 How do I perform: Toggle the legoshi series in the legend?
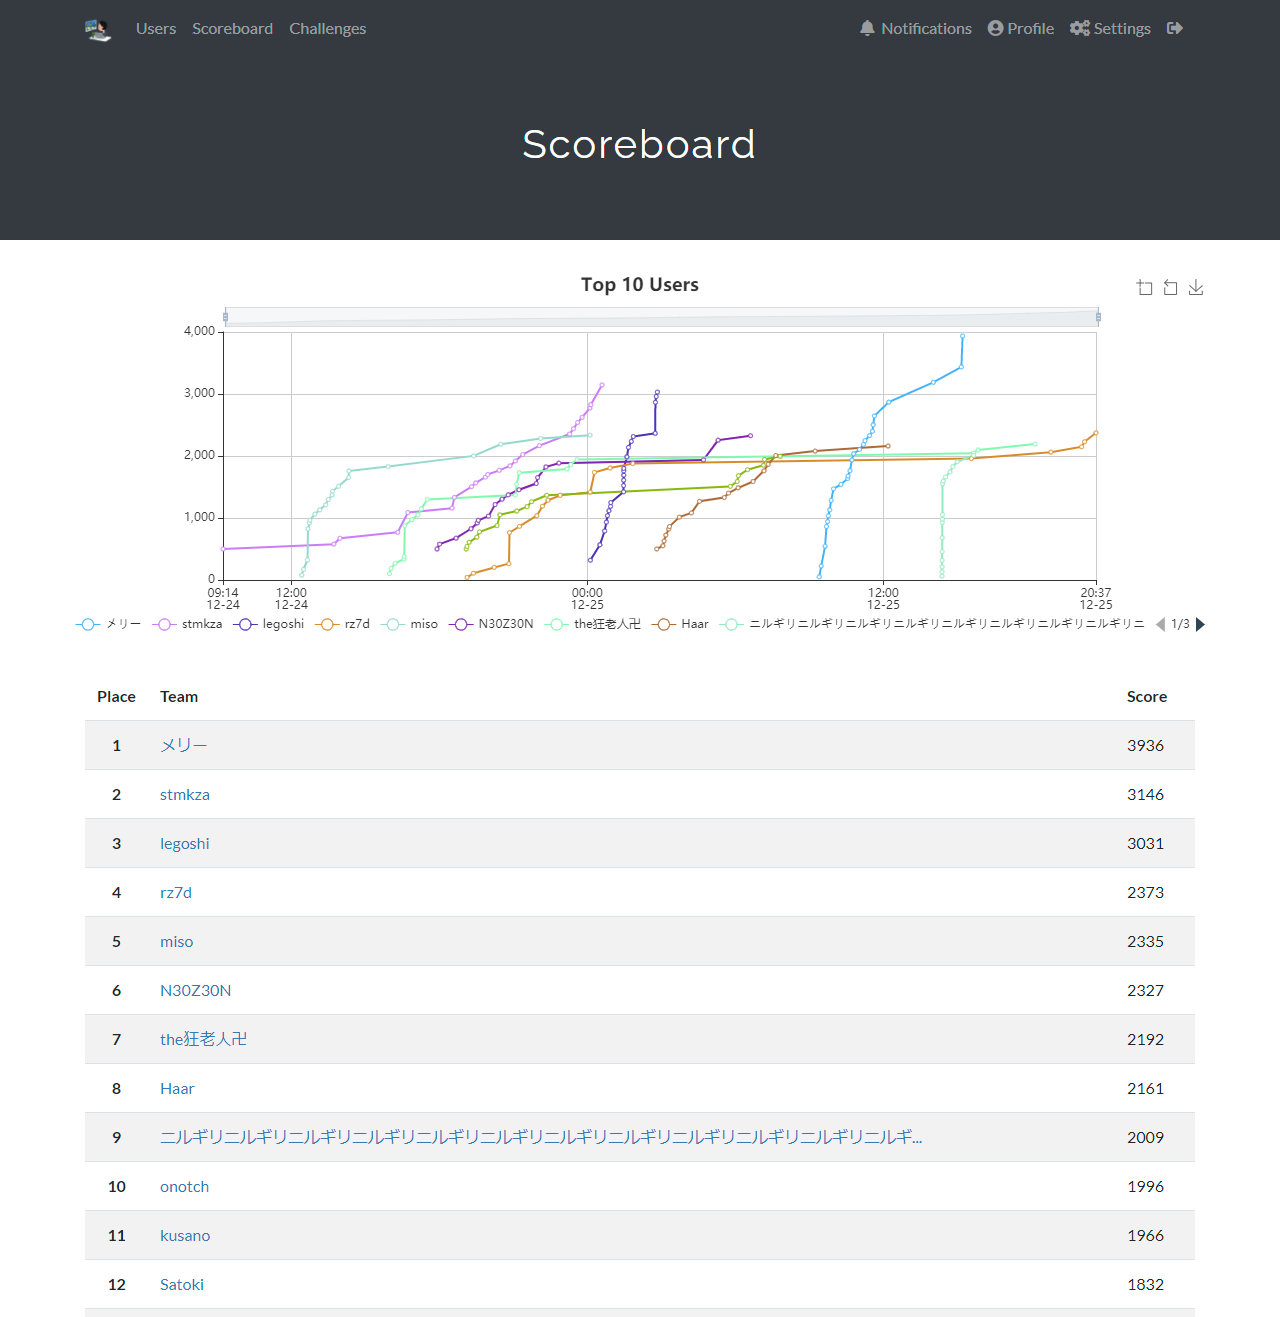(x=268, y=624)
